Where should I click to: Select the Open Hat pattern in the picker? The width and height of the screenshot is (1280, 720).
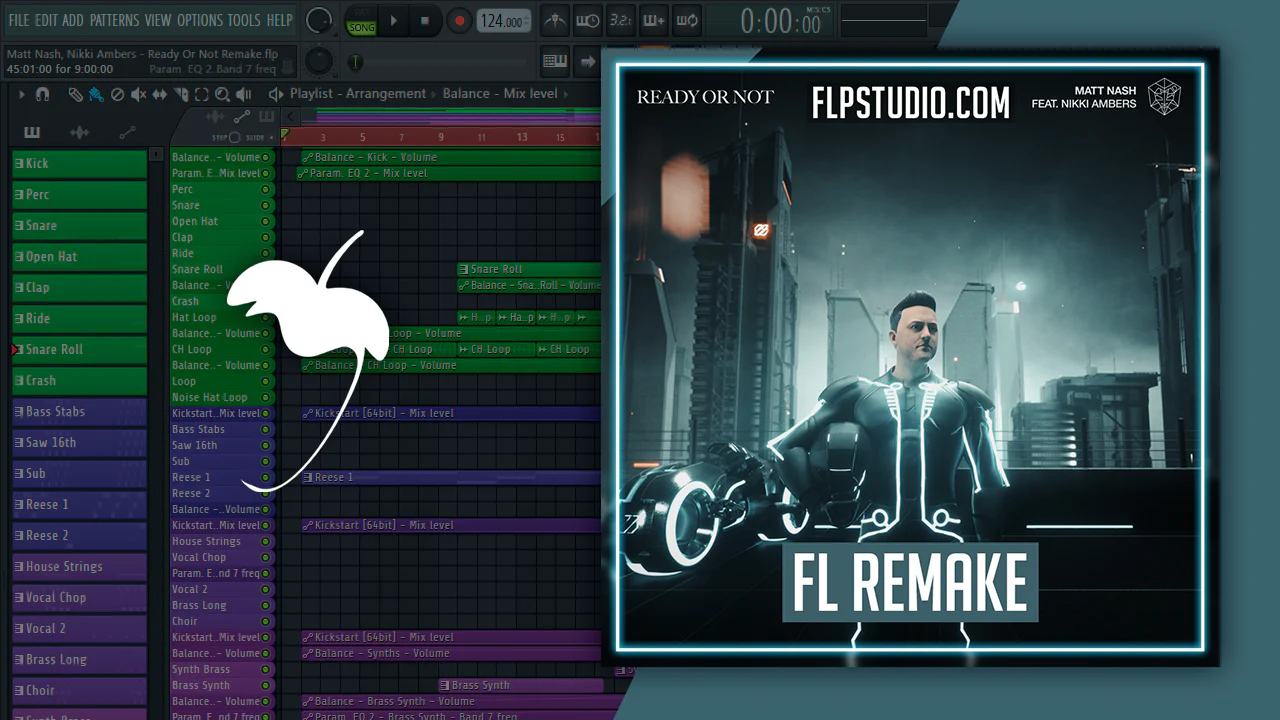pyautogui.click(x=79, y=256)
